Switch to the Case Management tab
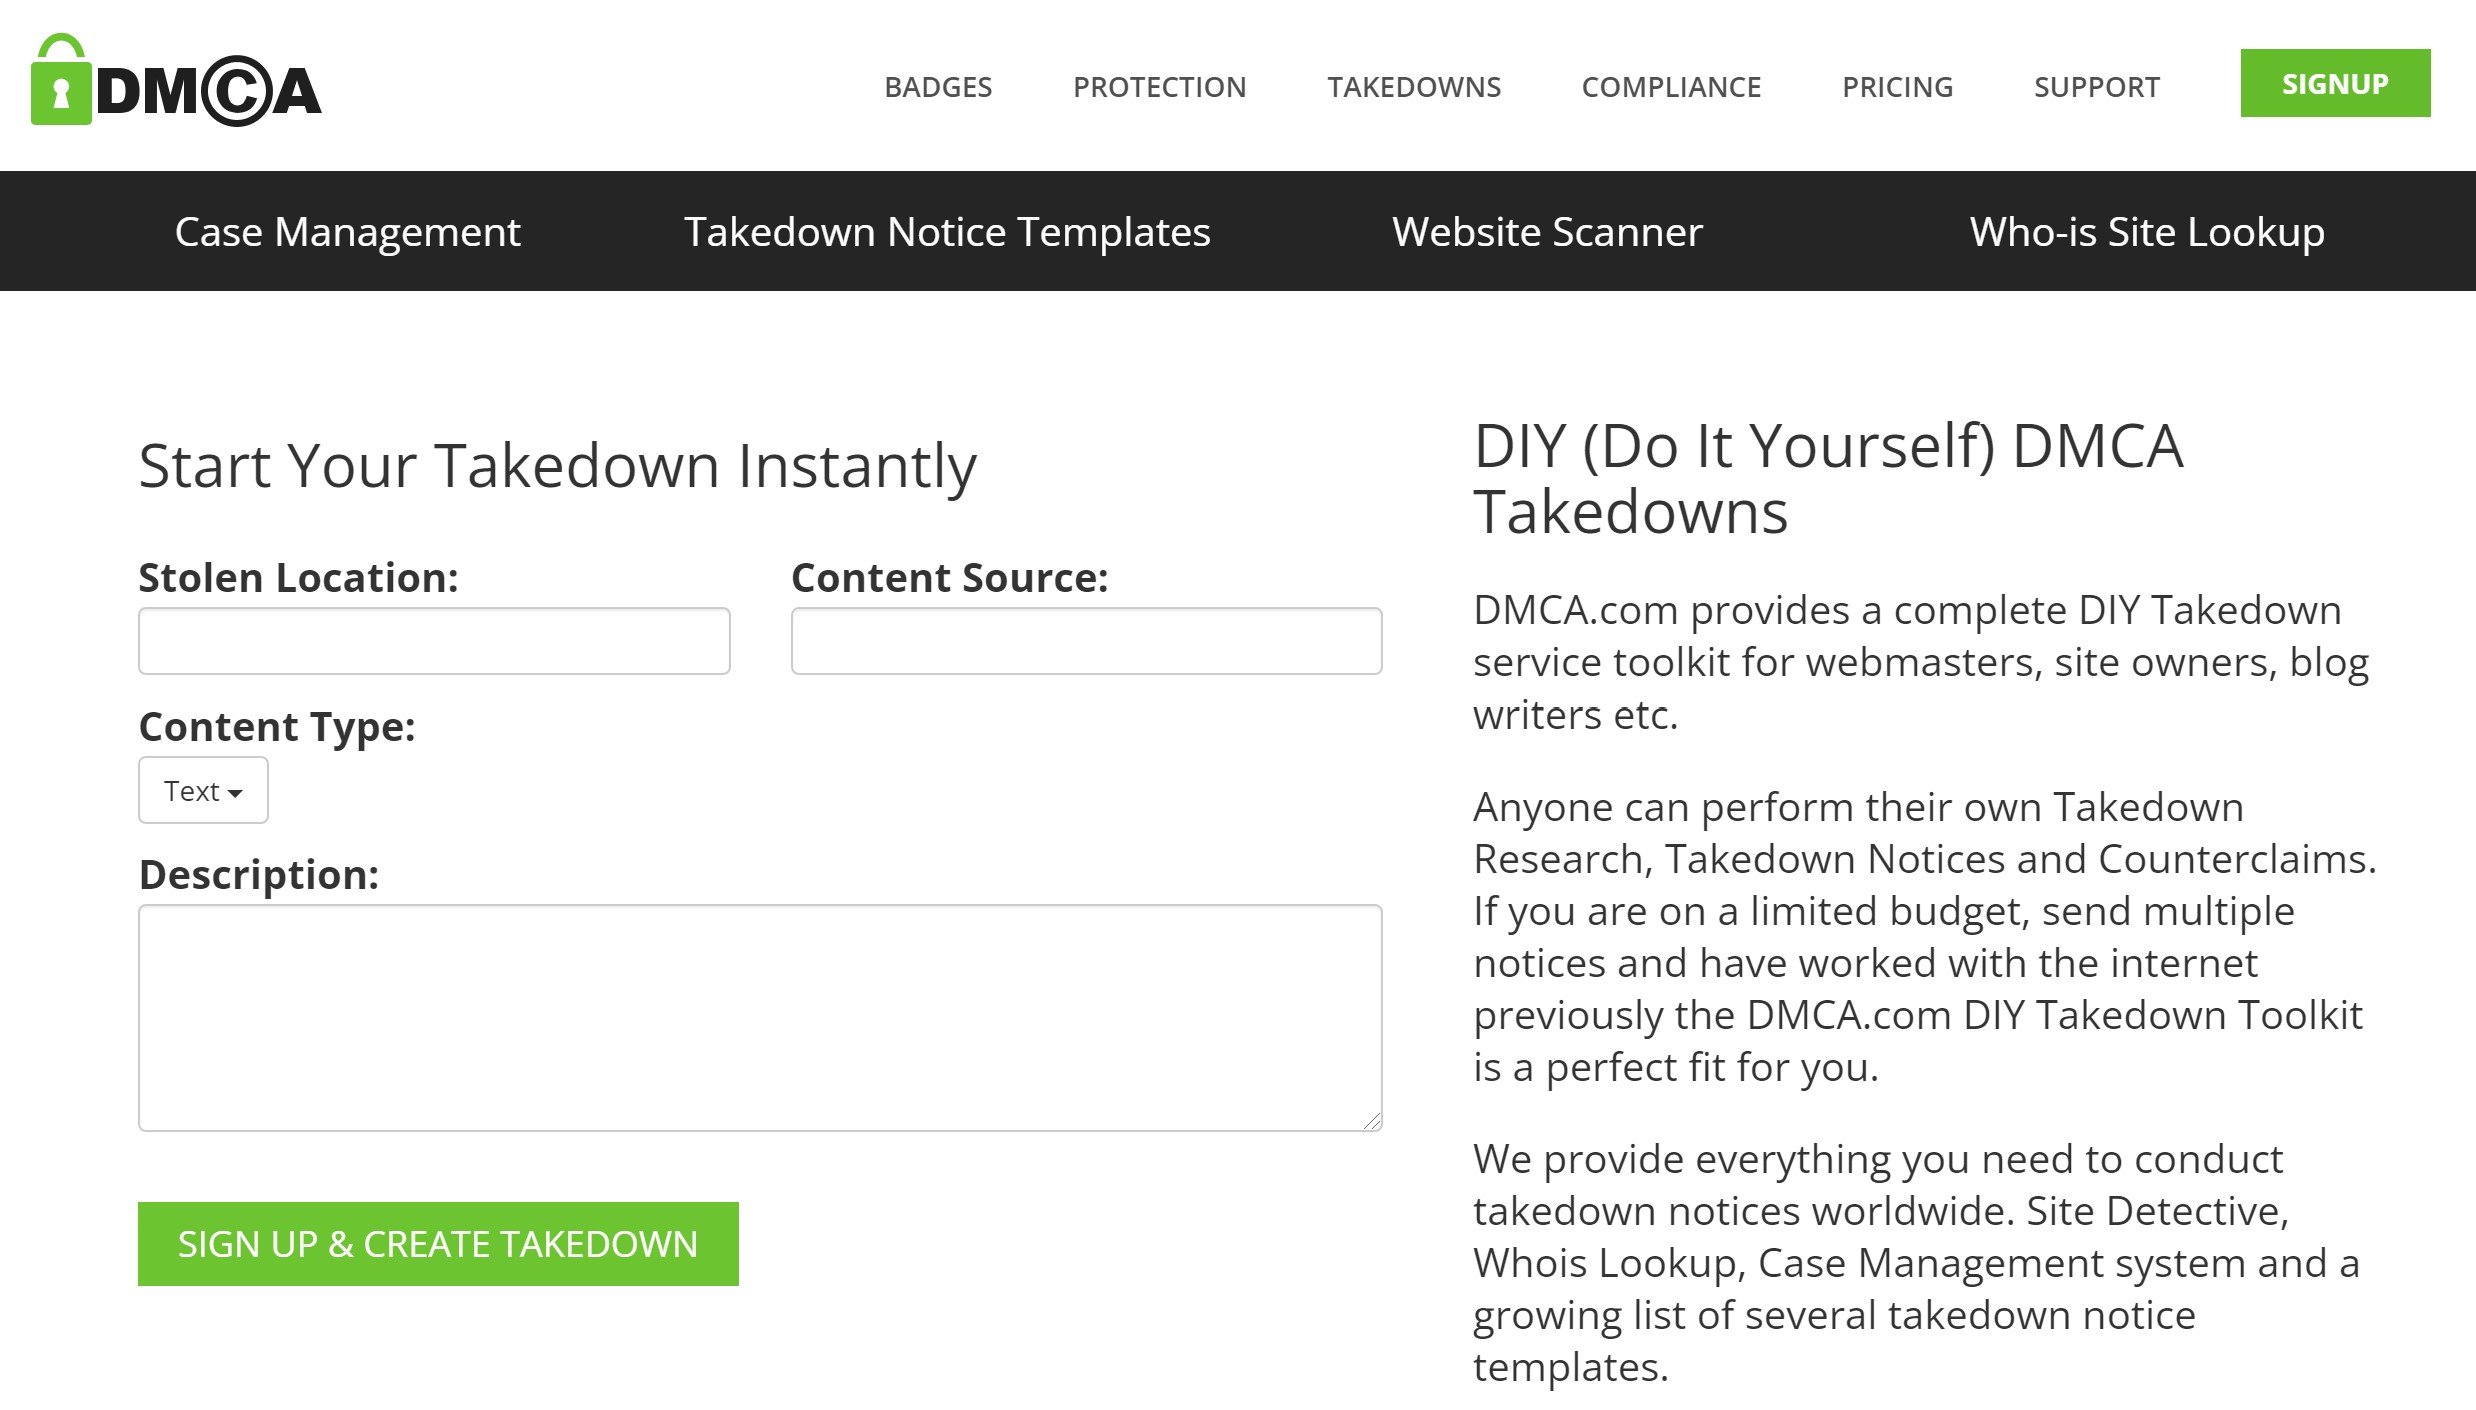Image resolution: width=2476 pixels, height=1410 pixels. [x=347, y=232]
